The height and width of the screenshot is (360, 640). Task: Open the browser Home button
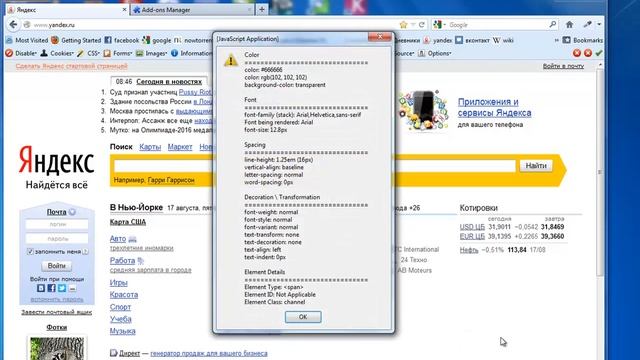569,24
